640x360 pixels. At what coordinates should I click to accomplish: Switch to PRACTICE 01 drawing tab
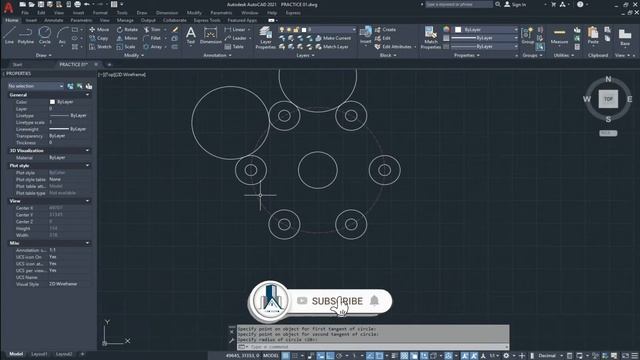click(73, 64)
